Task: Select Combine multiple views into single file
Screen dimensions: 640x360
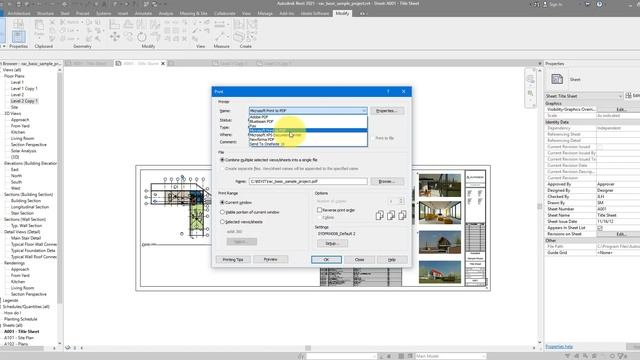Action: pos(222,160)
